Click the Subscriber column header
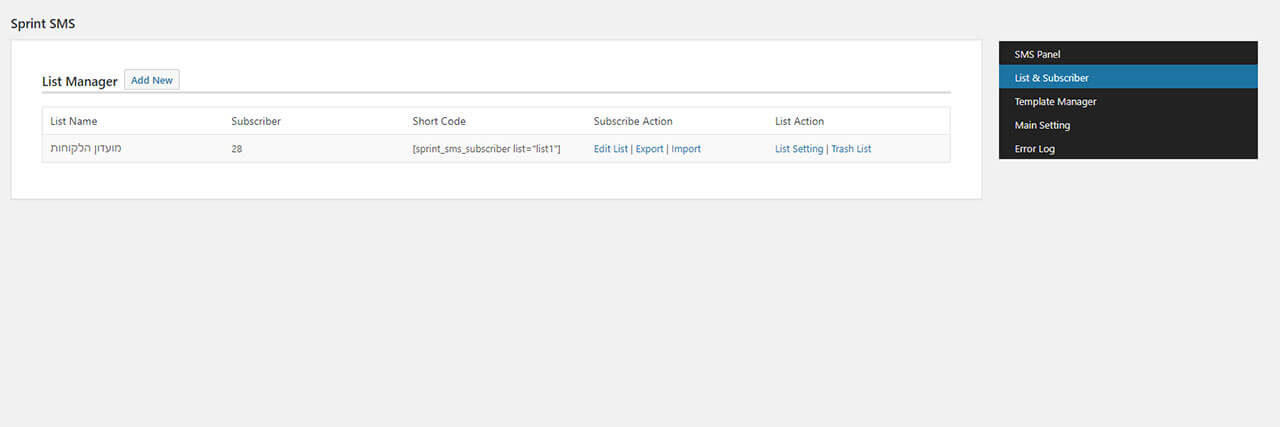Screen dimensions: 1280x427 [256, 121]
